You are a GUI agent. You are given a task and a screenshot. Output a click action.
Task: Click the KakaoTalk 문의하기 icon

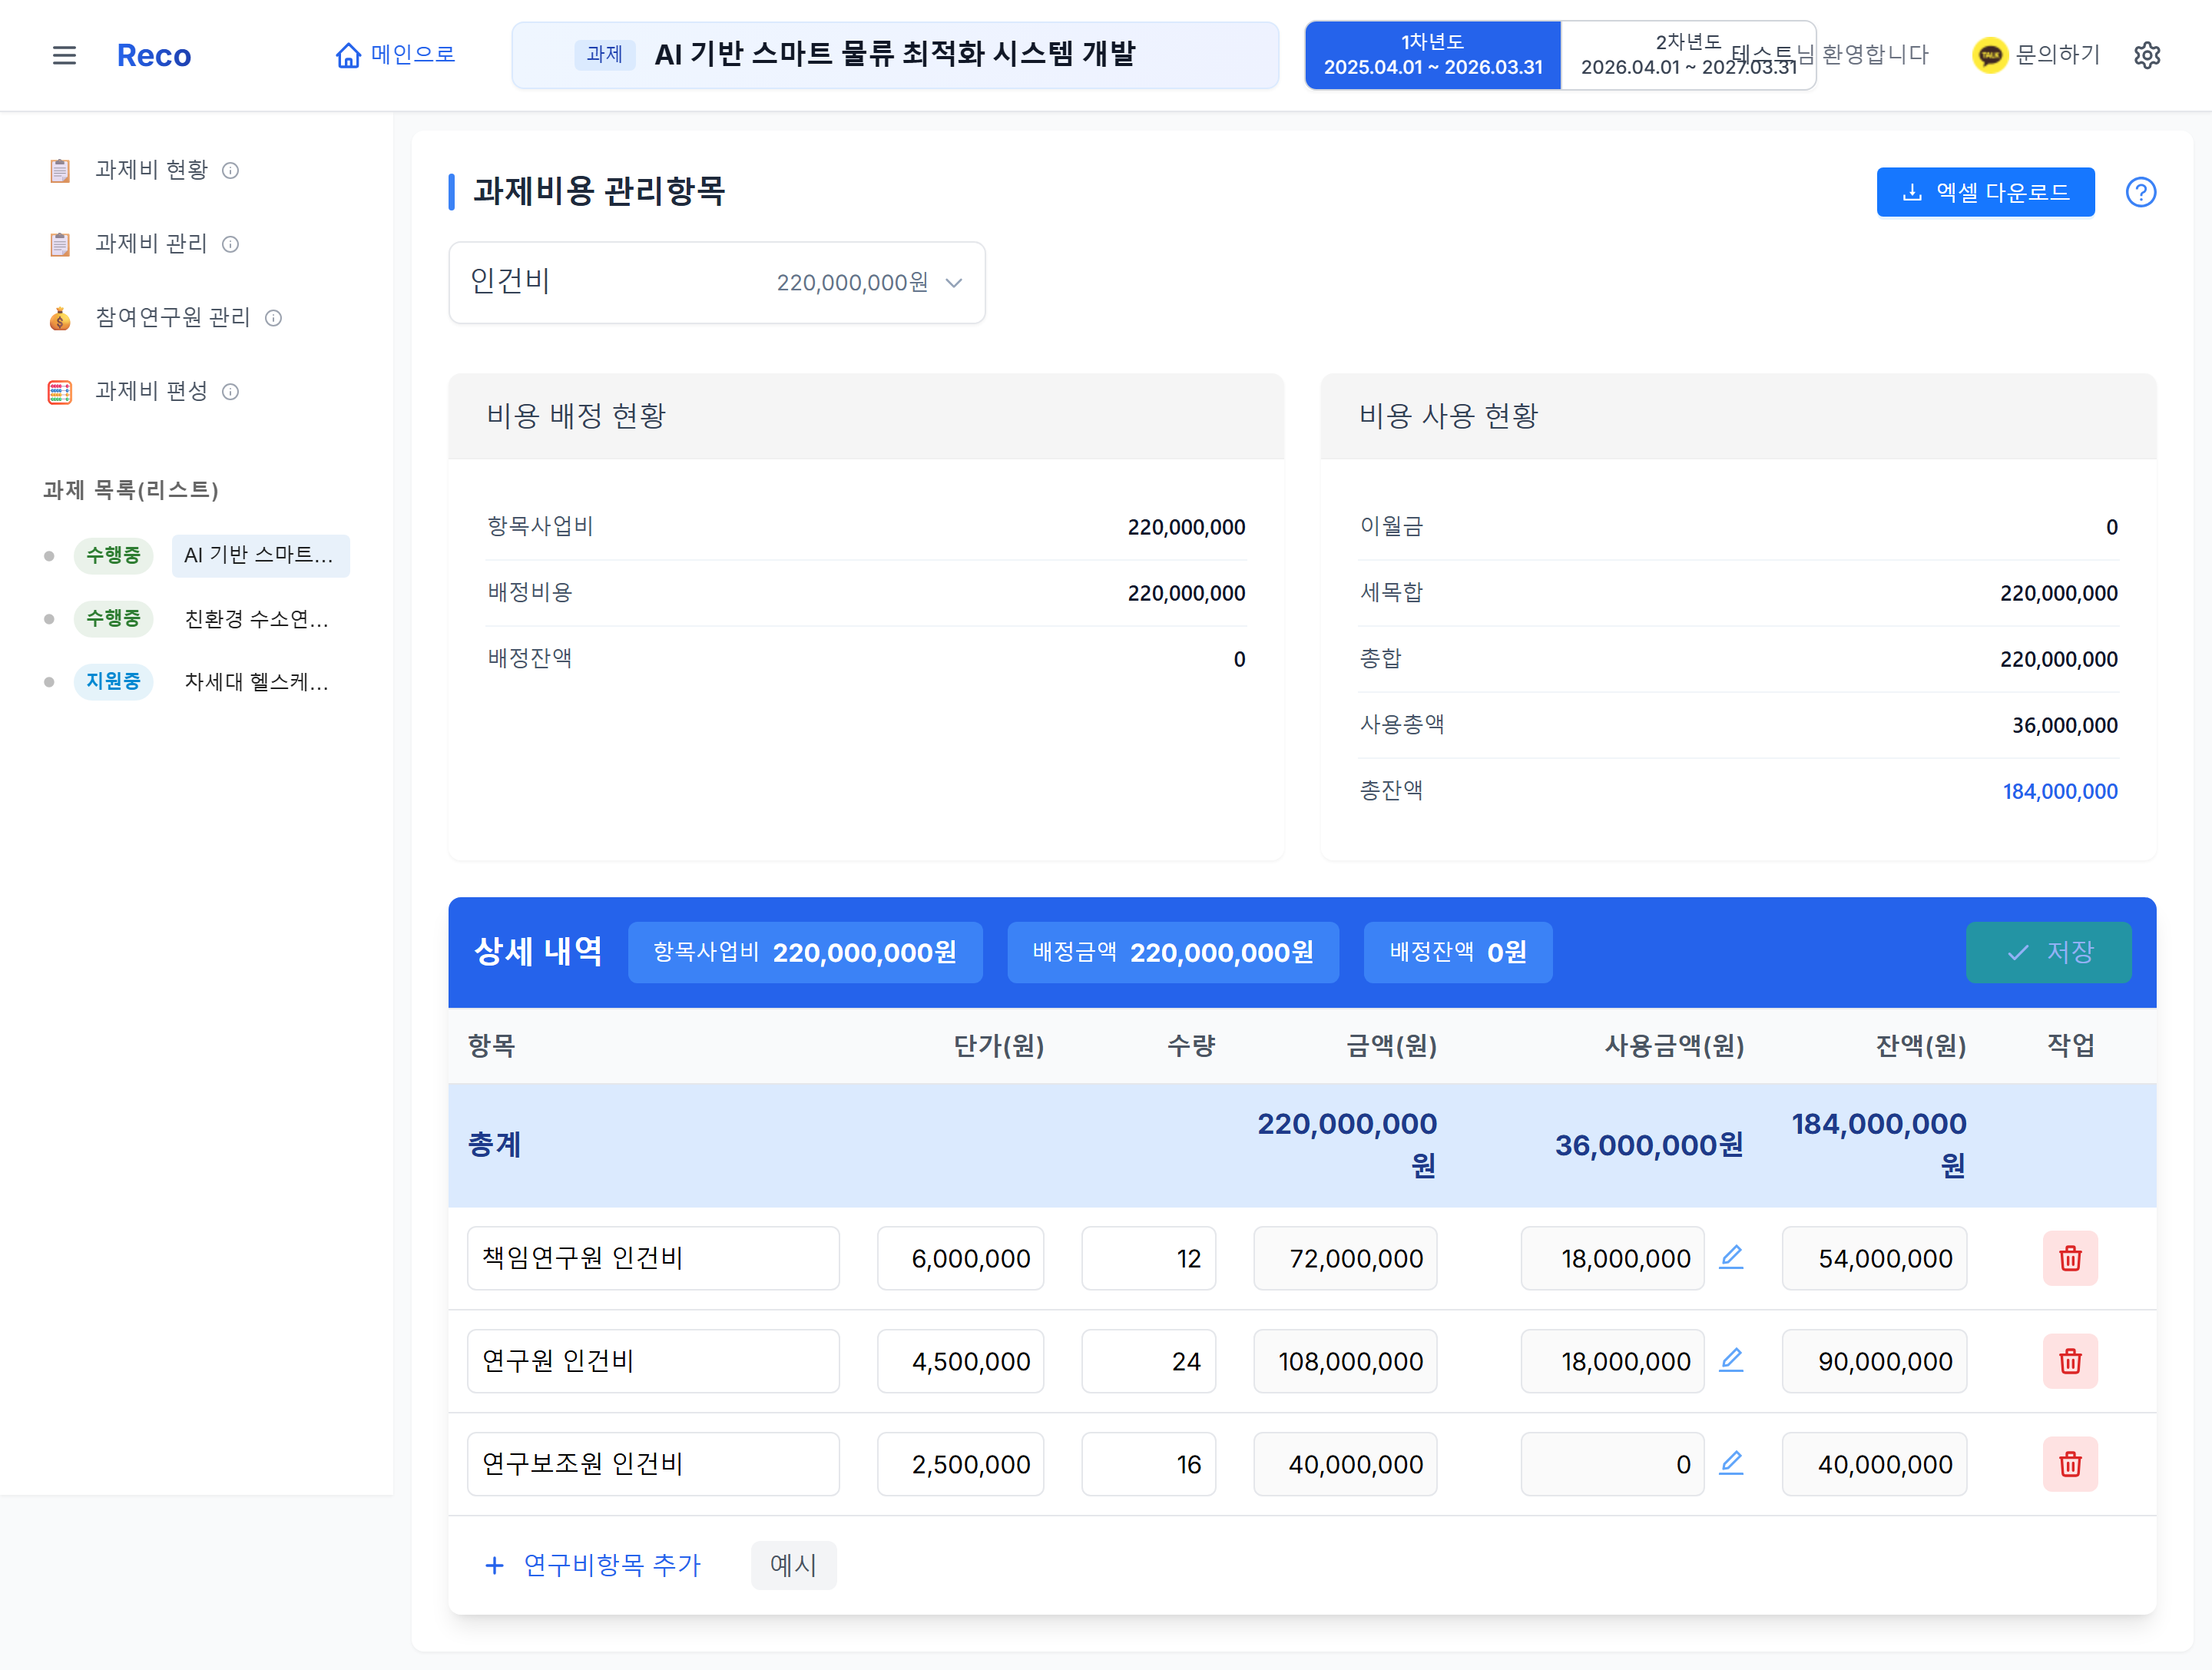coord(1989,54)
